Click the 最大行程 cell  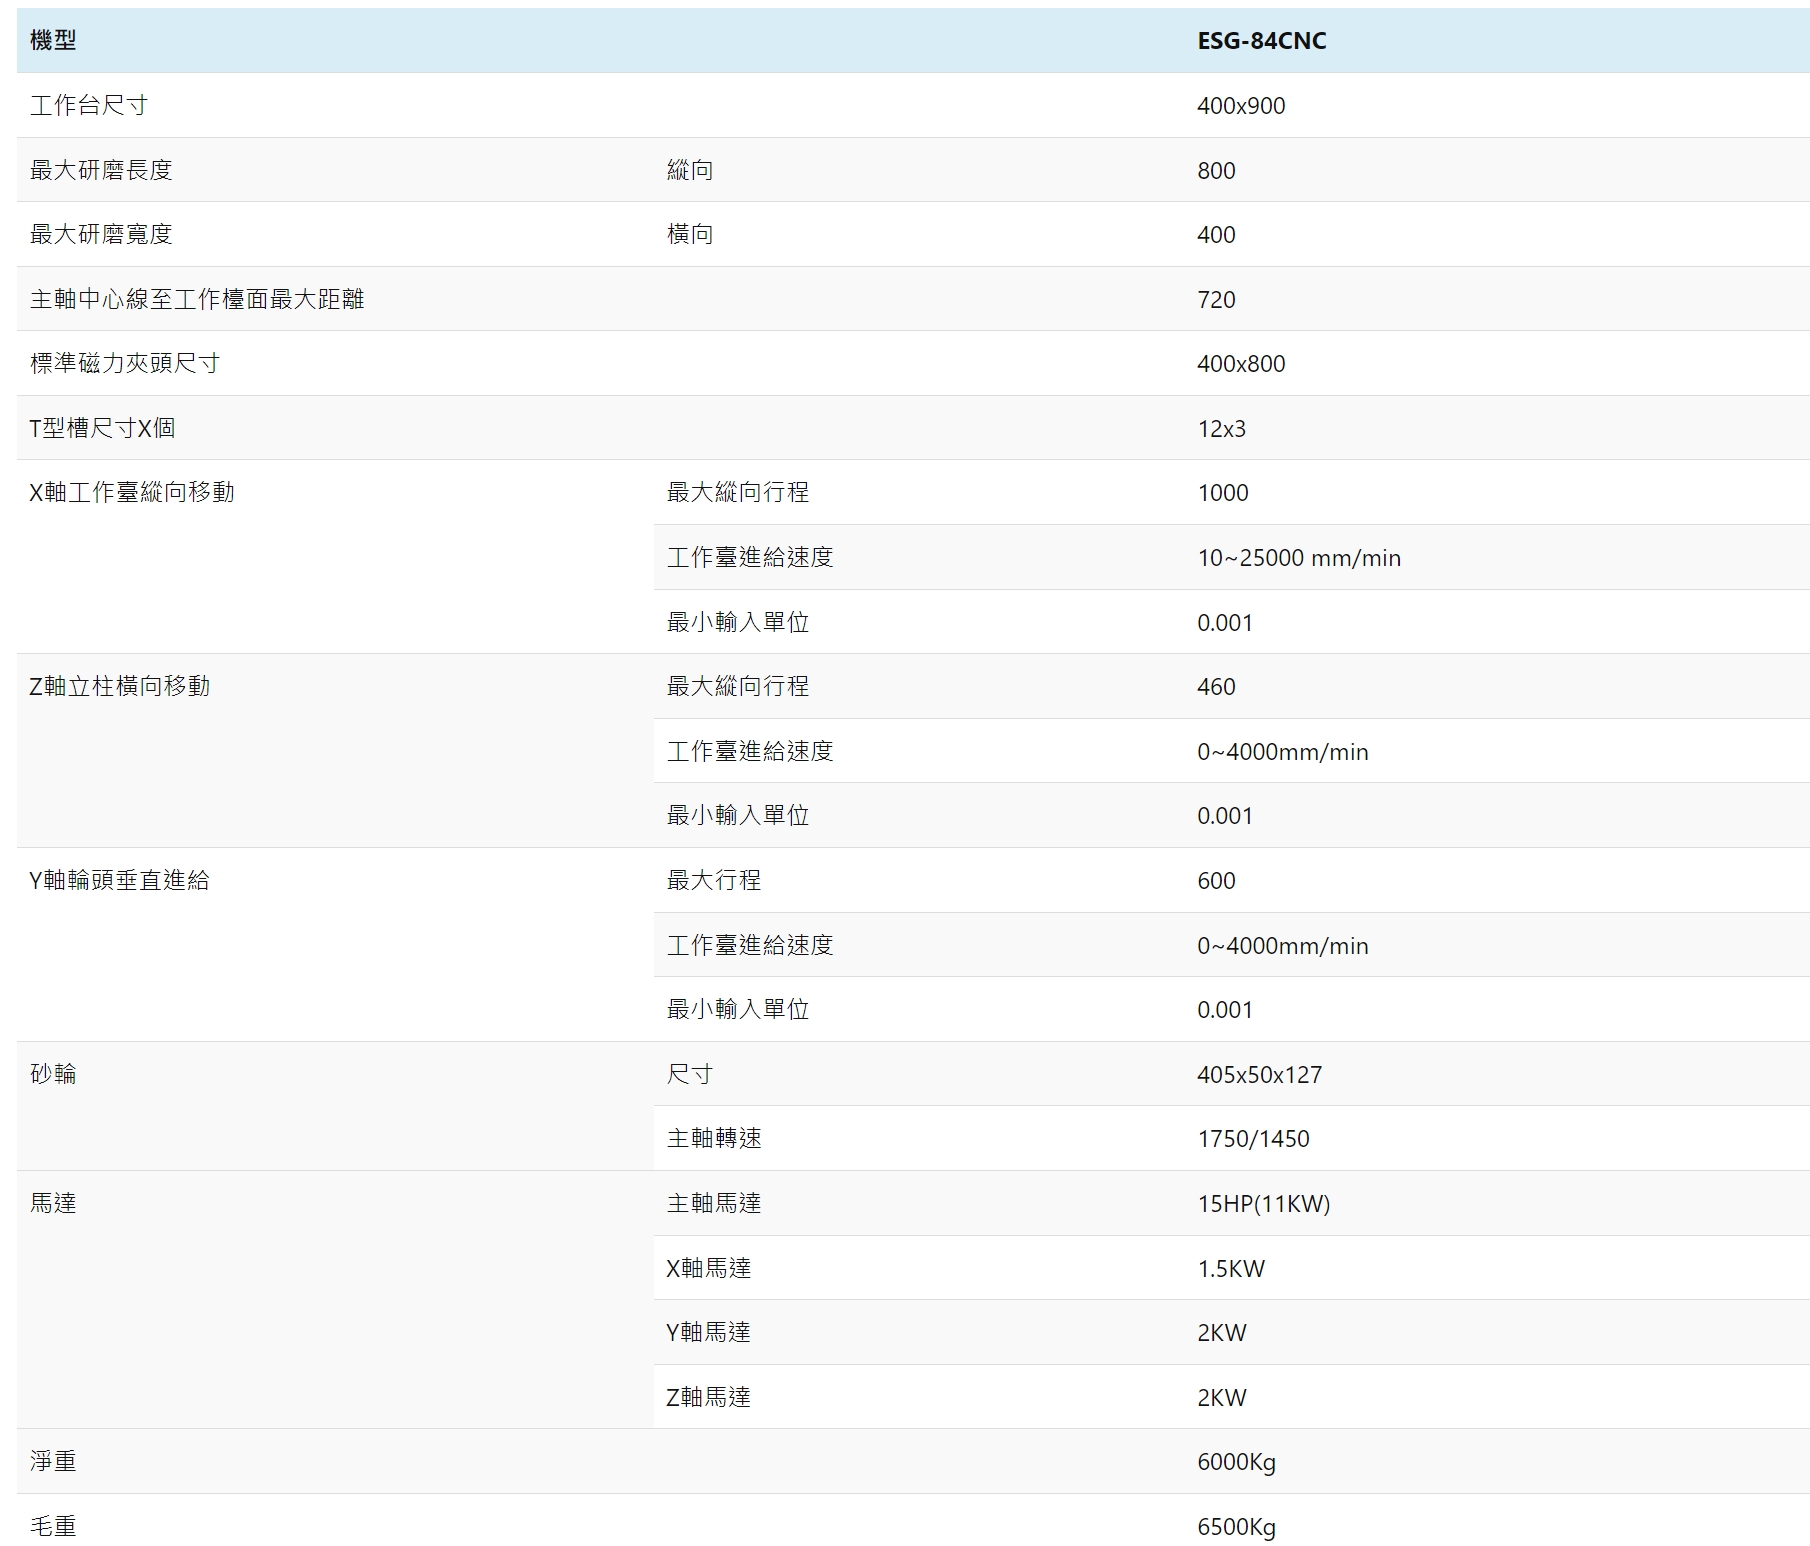point(714,880)
